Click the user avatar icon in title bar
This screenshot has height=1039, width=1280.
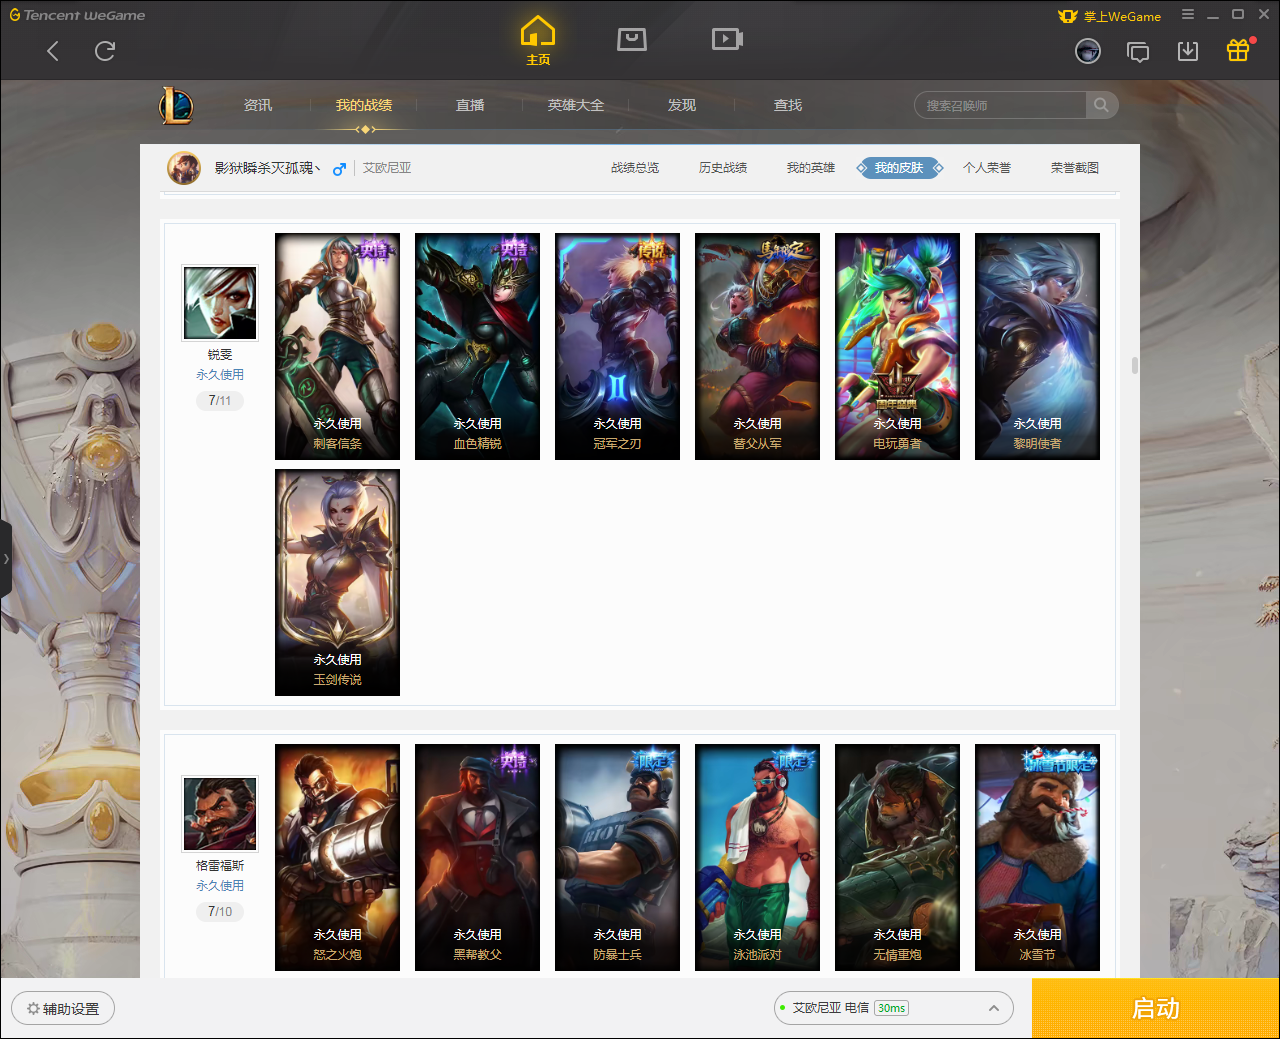(1088, 51)
